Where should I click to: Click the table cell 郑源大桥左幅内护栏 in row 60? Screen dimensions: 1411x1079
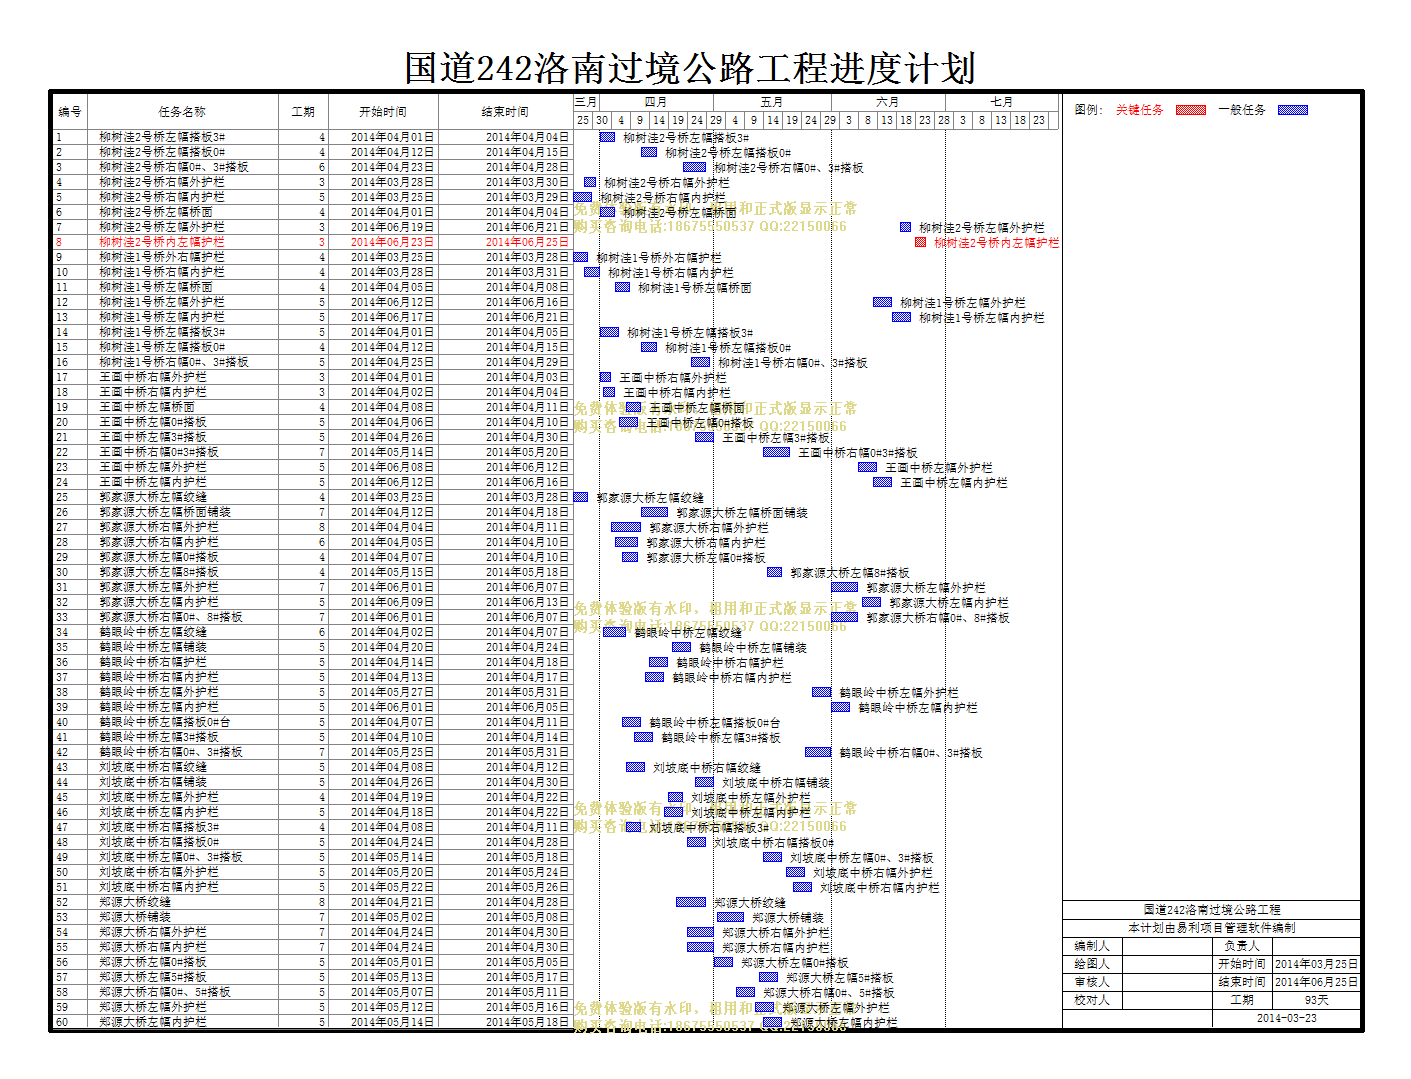point(182,1022)
